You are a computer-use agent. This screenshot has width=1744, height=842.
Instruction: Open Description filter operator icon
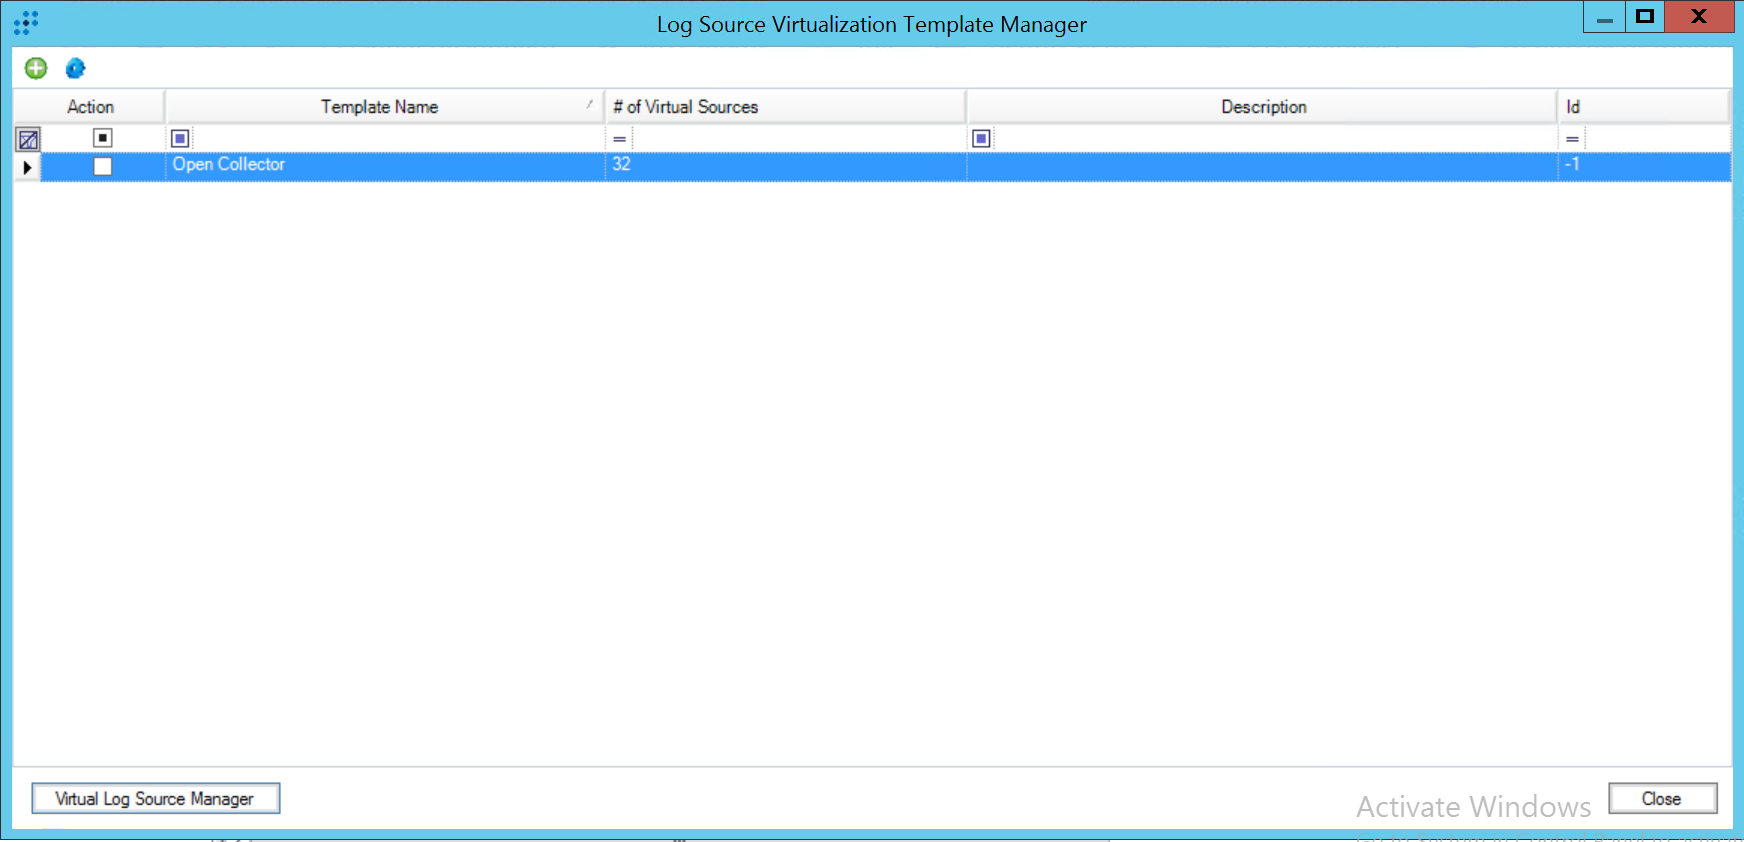tap(981, 139)
